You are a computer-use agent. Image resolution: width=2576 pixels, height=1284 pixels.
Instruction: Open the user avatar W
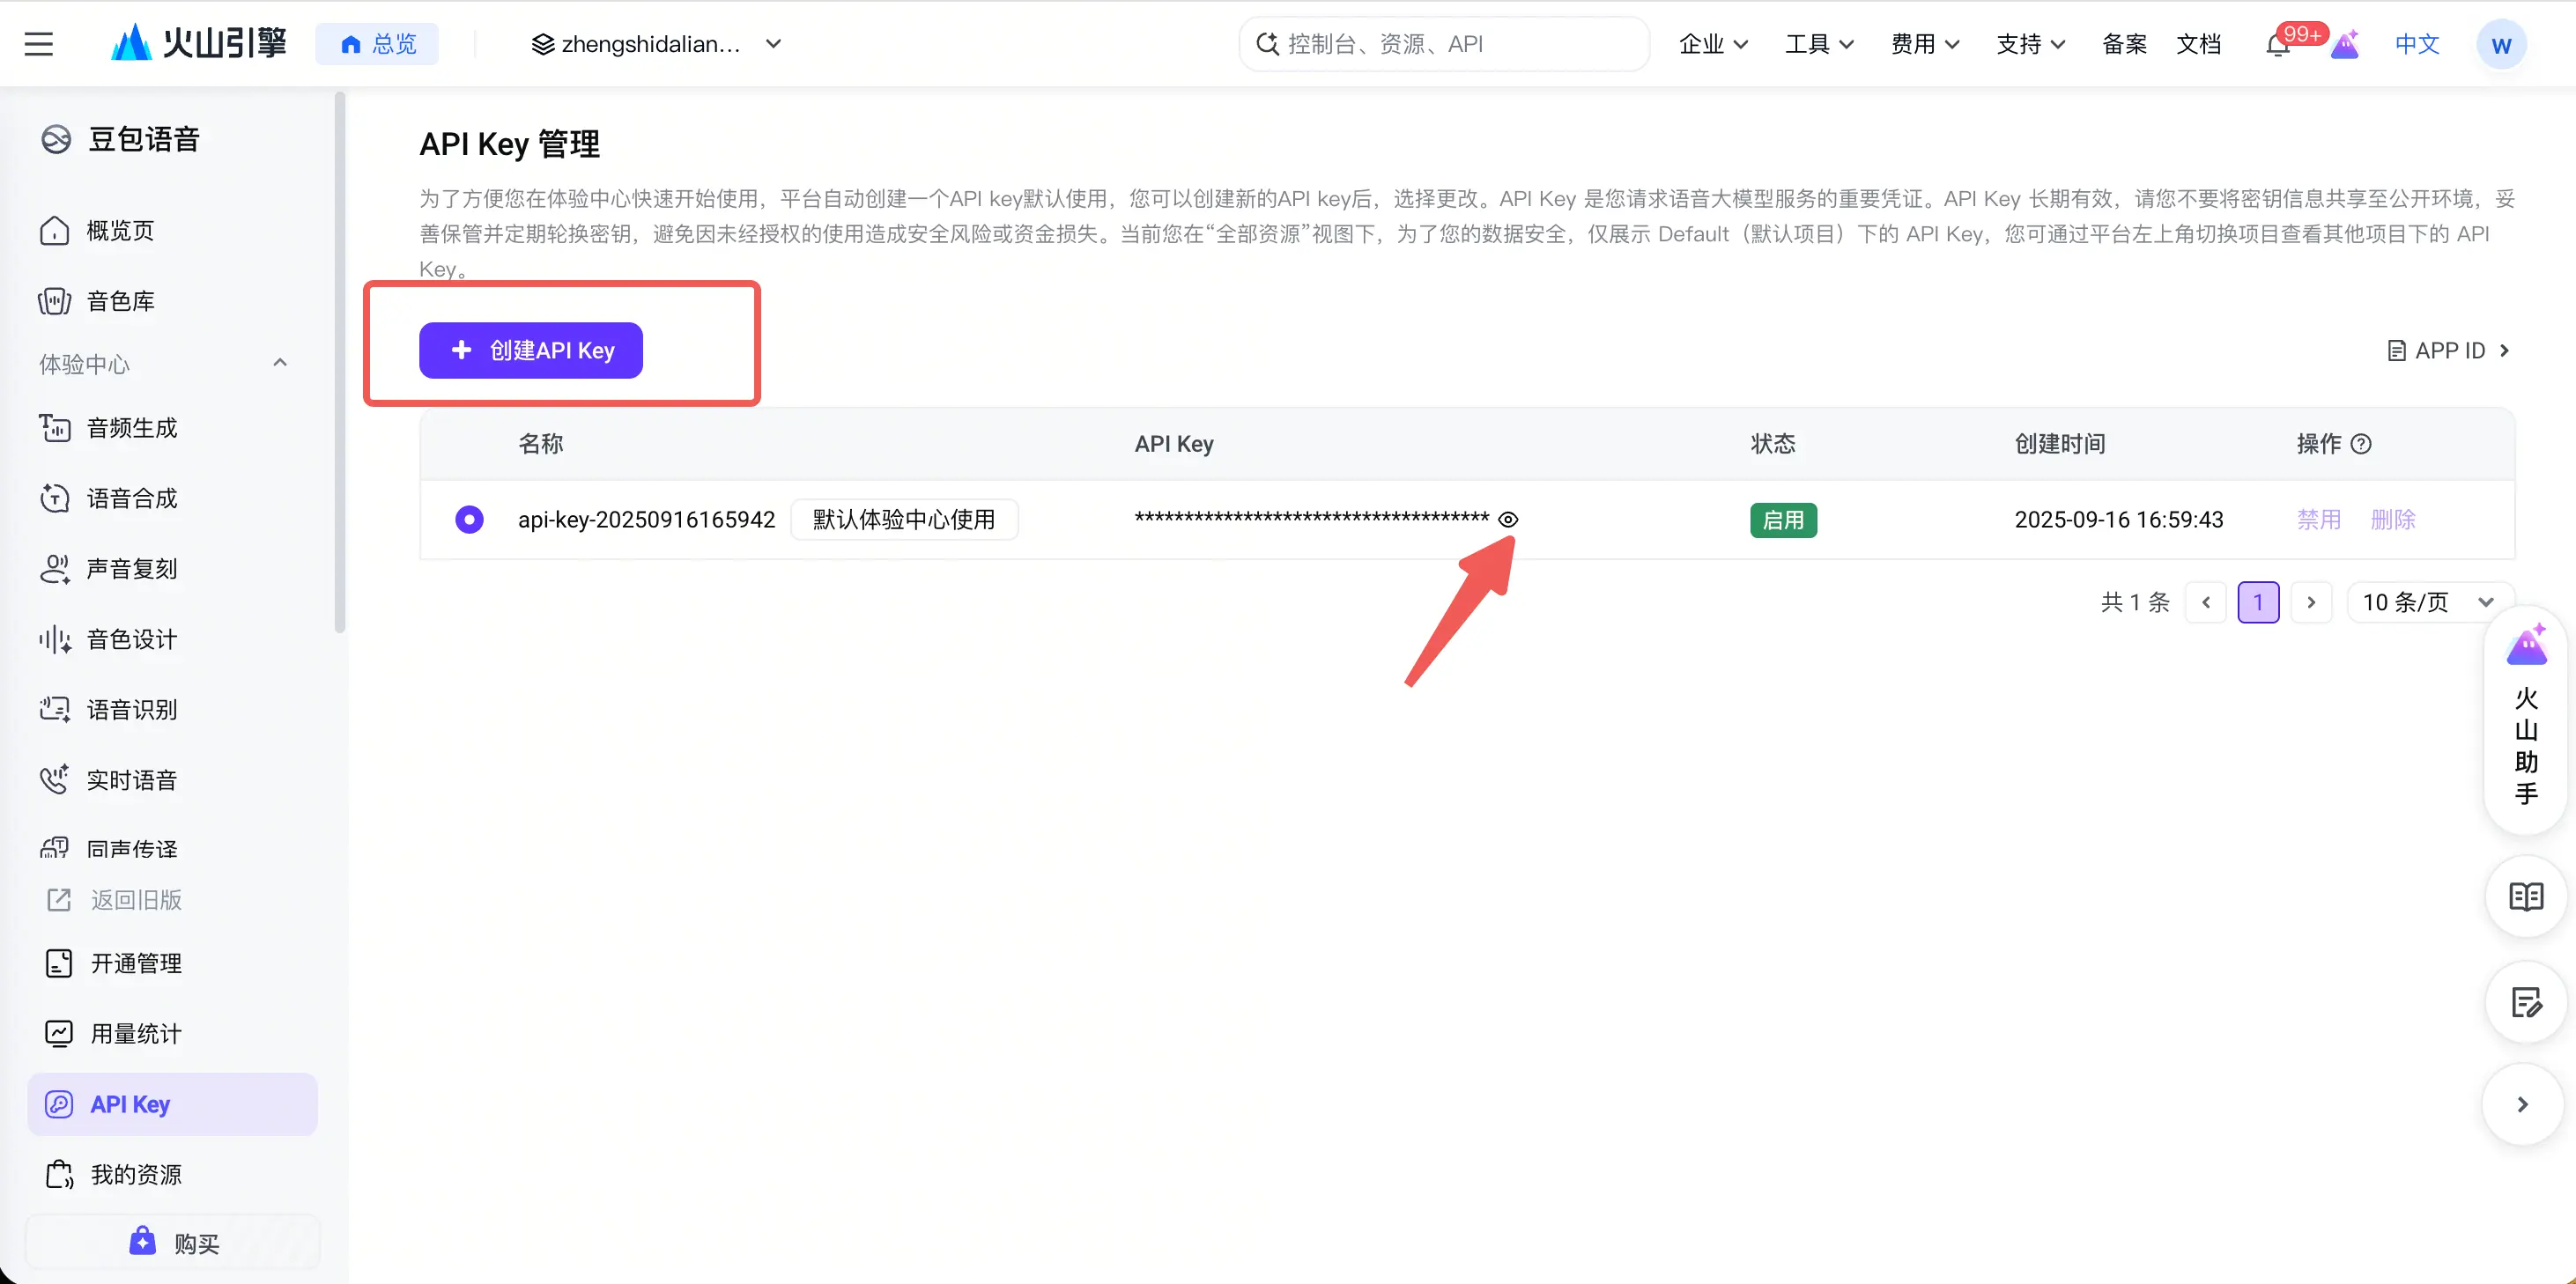tap(2501, 45)
